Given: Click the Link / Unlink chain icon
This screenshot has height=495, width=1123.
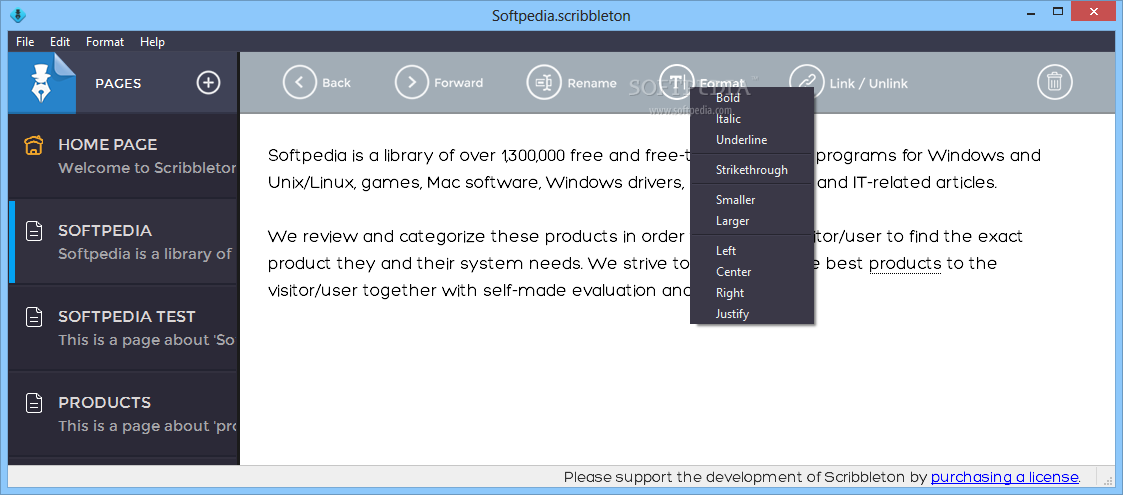Looking at the screenshot, I should [x=806, y=82].
